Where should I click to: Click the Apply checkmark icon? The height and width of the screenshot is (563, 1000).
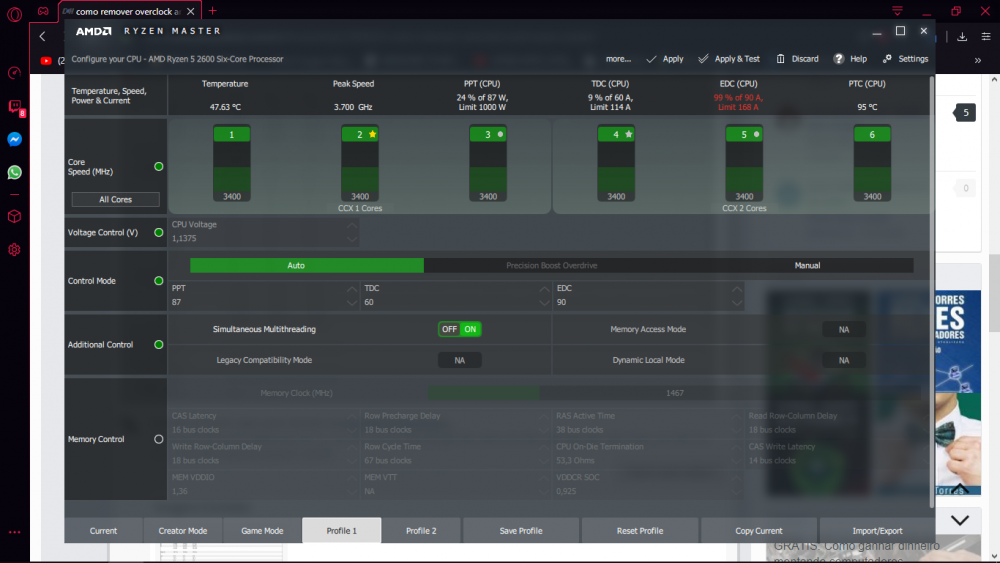652,59
